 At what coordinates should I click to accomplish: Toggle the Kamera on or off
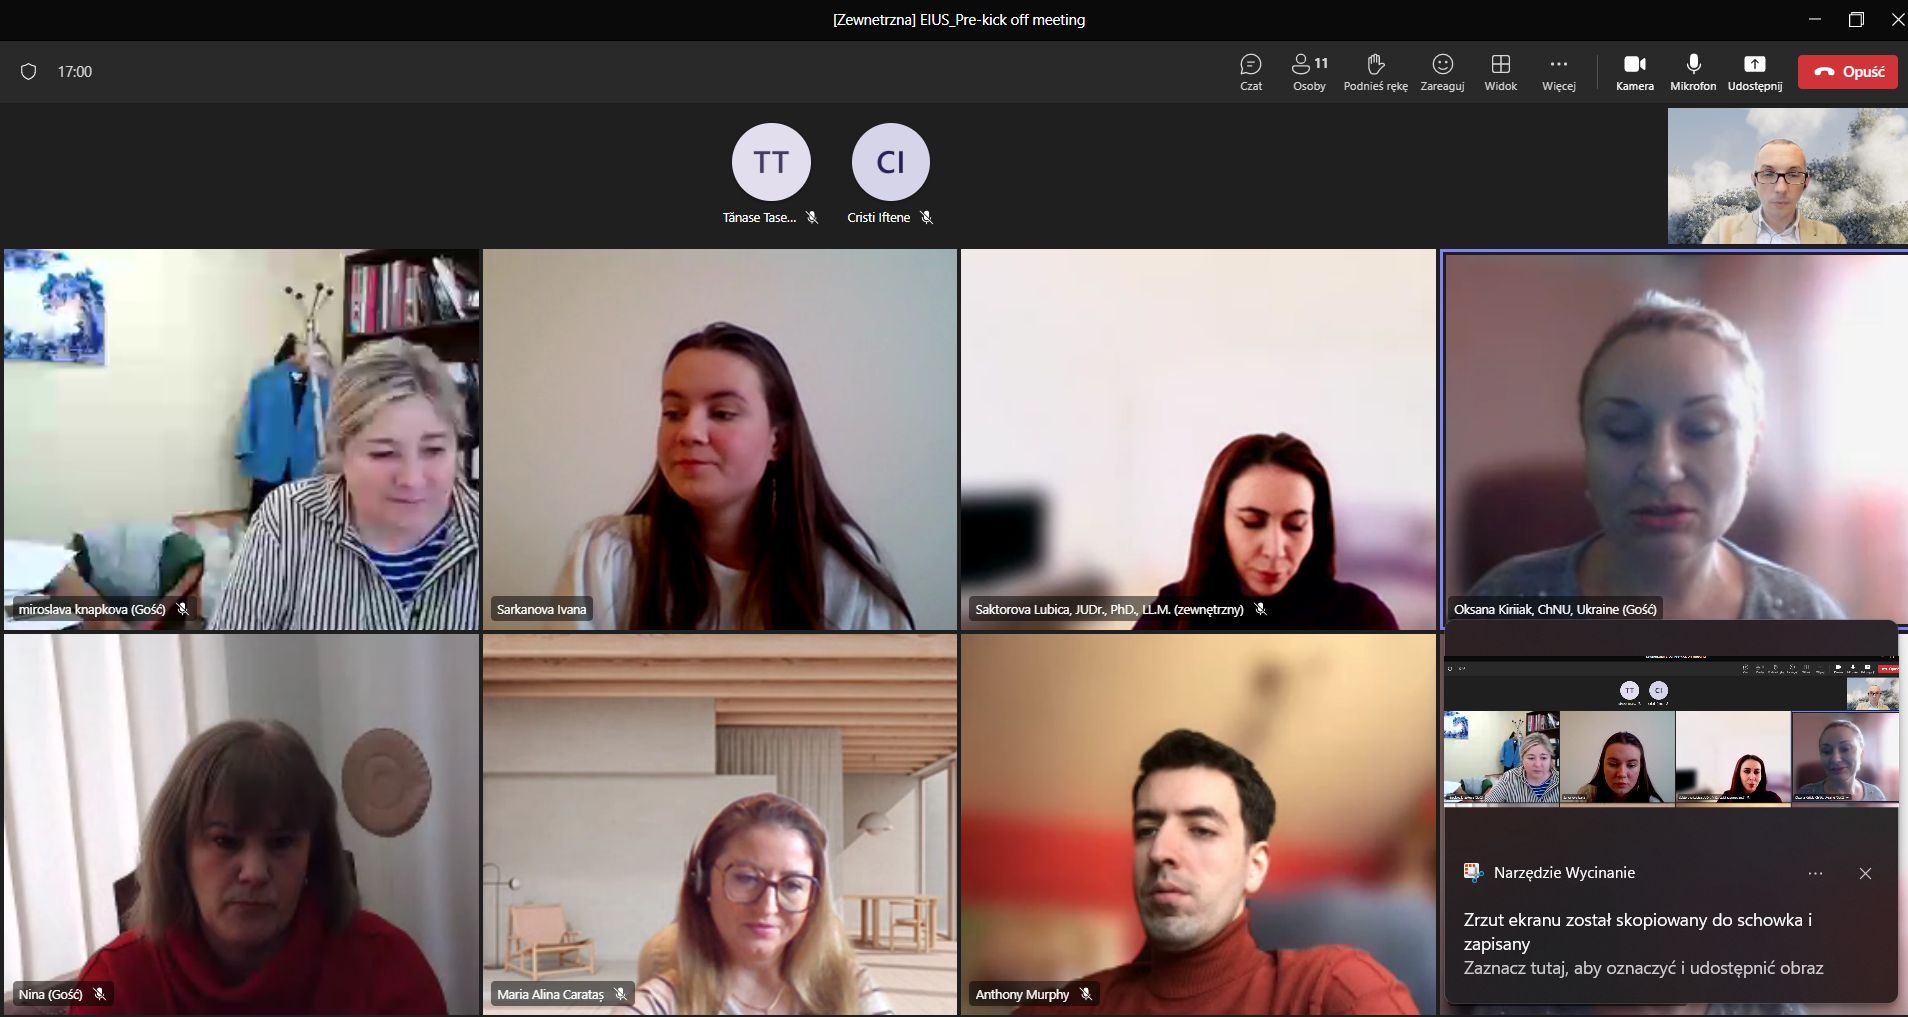[x=1634, y=72]
